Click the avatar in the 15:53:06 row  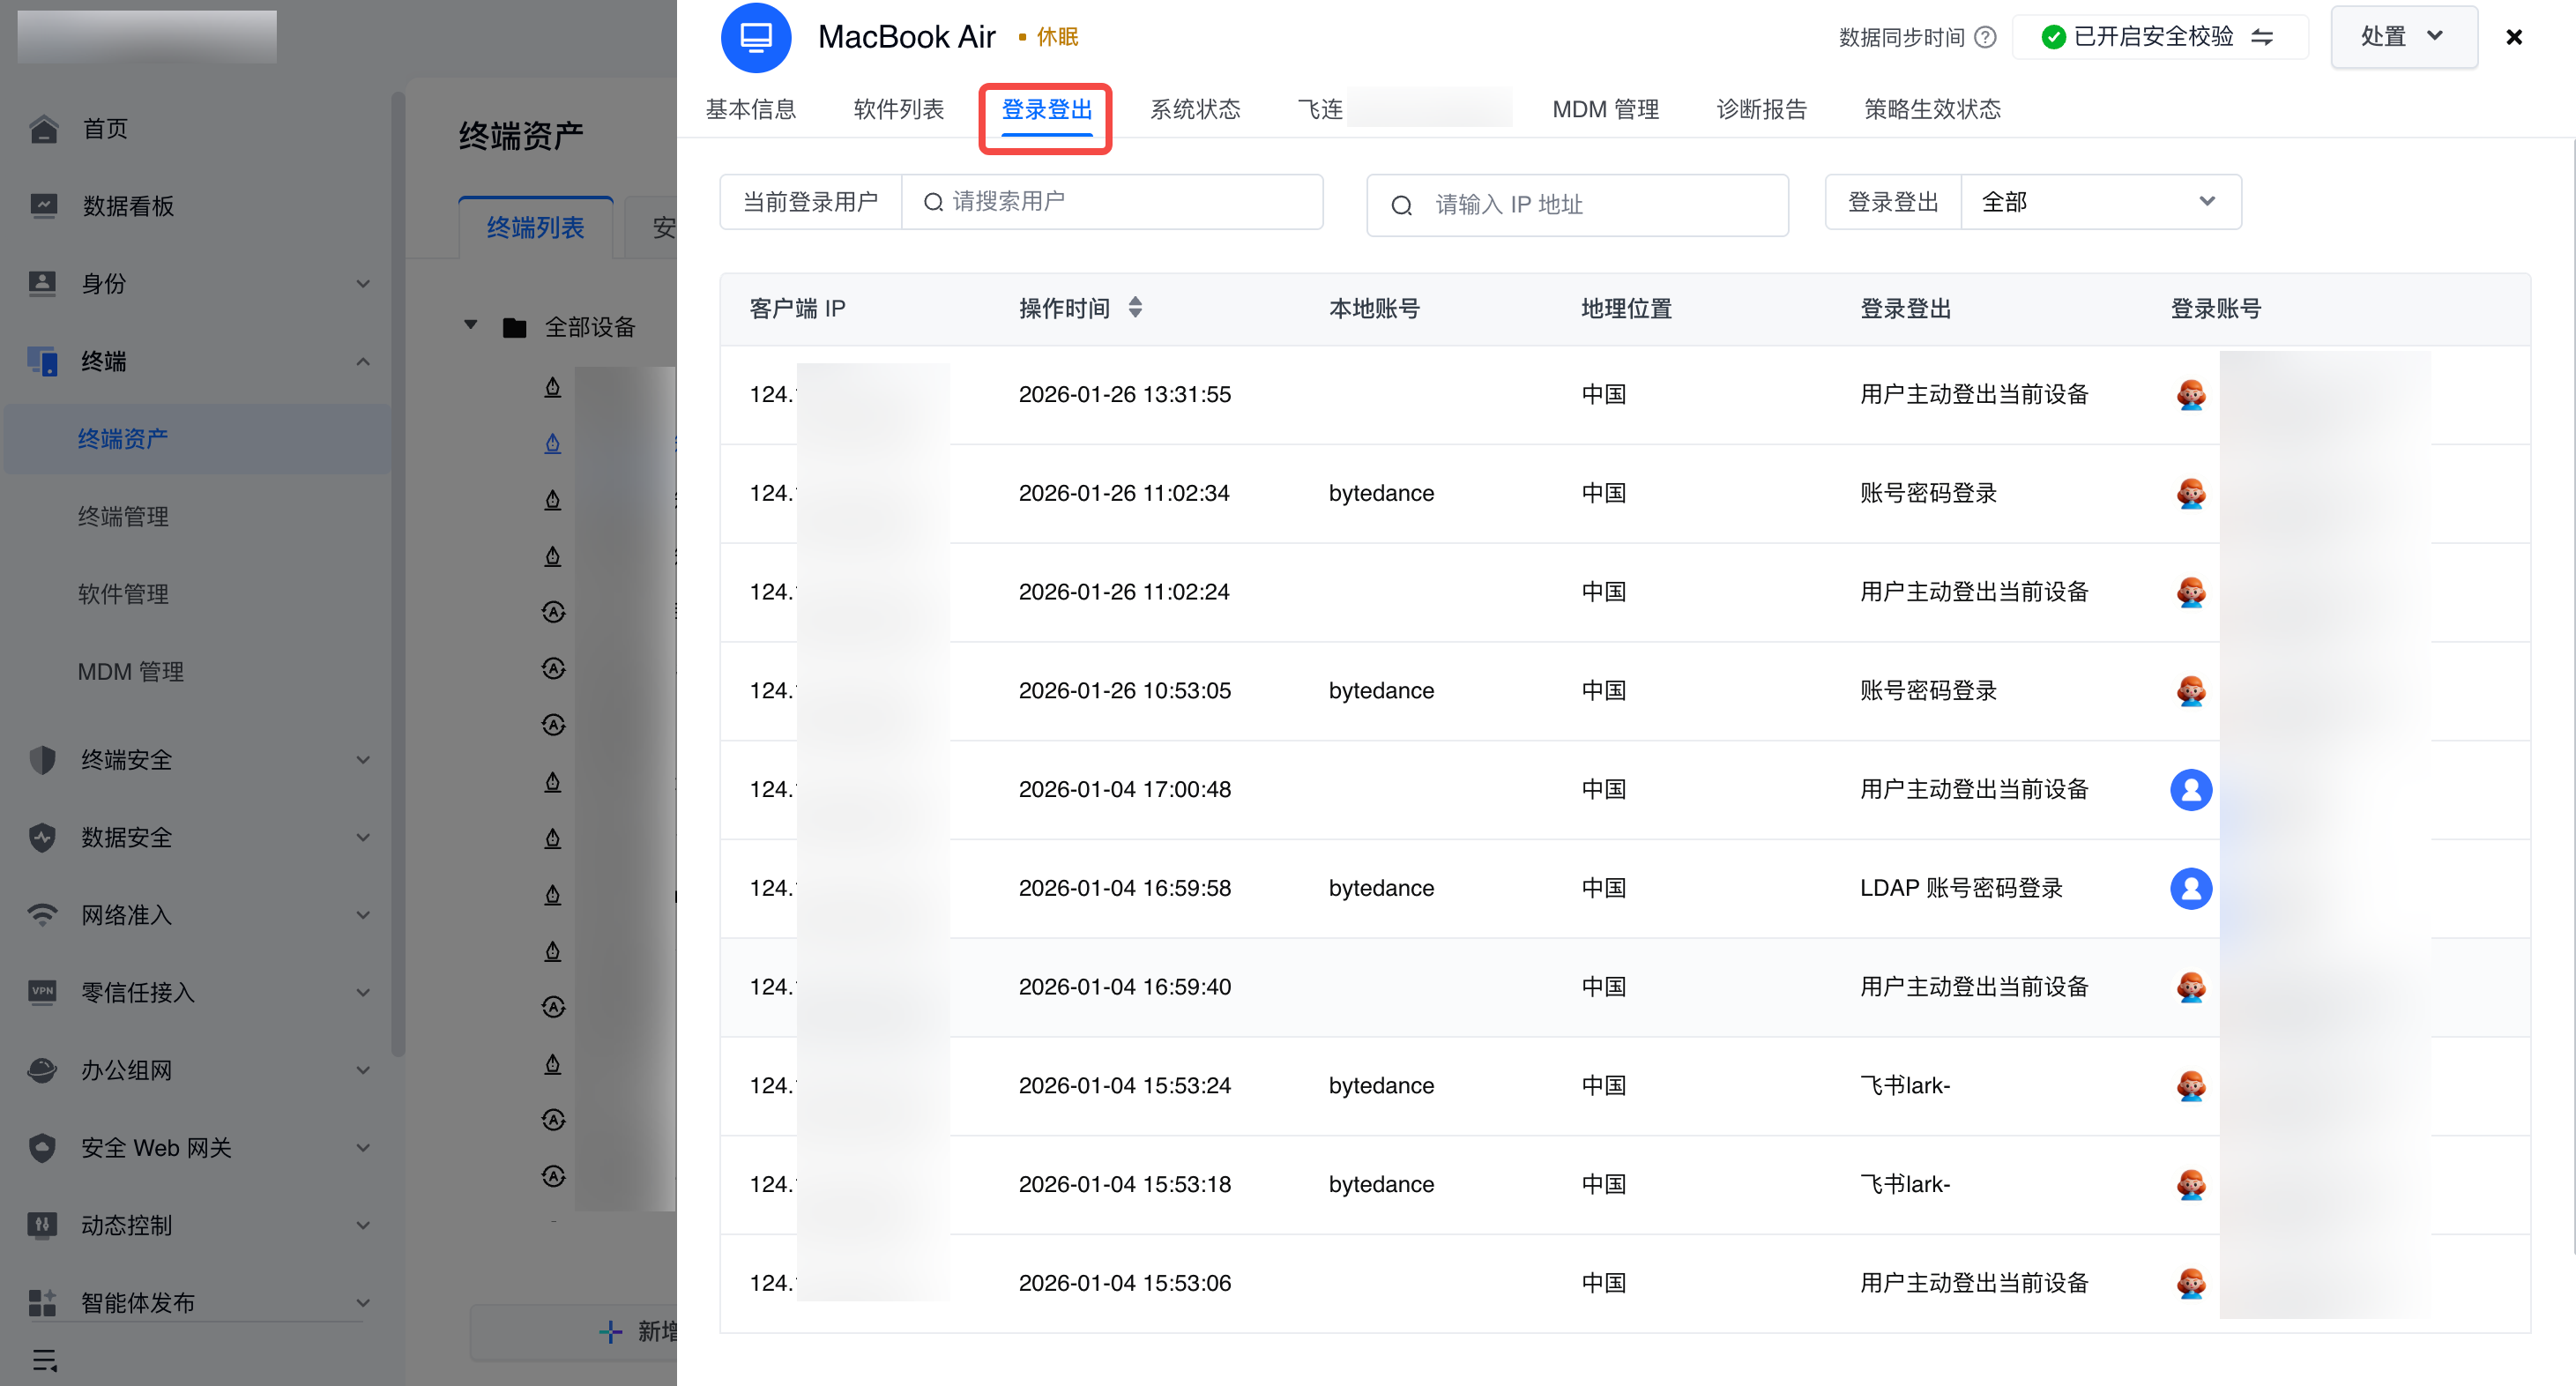(2191, 1283)
